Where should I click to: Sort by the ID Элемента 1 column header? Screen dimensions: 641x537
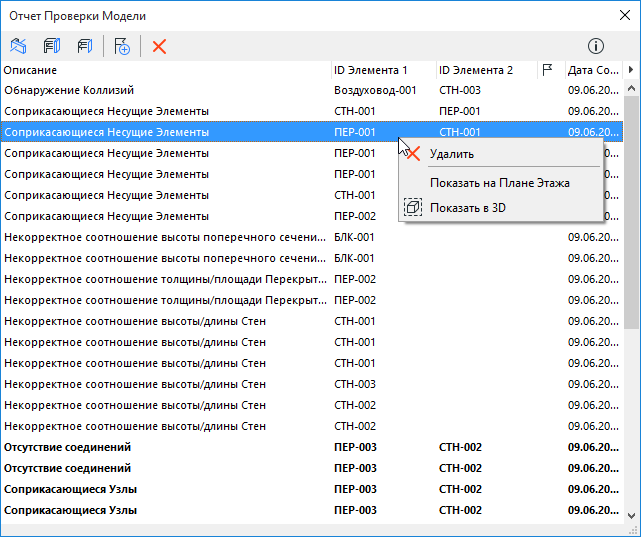point(383,70)
